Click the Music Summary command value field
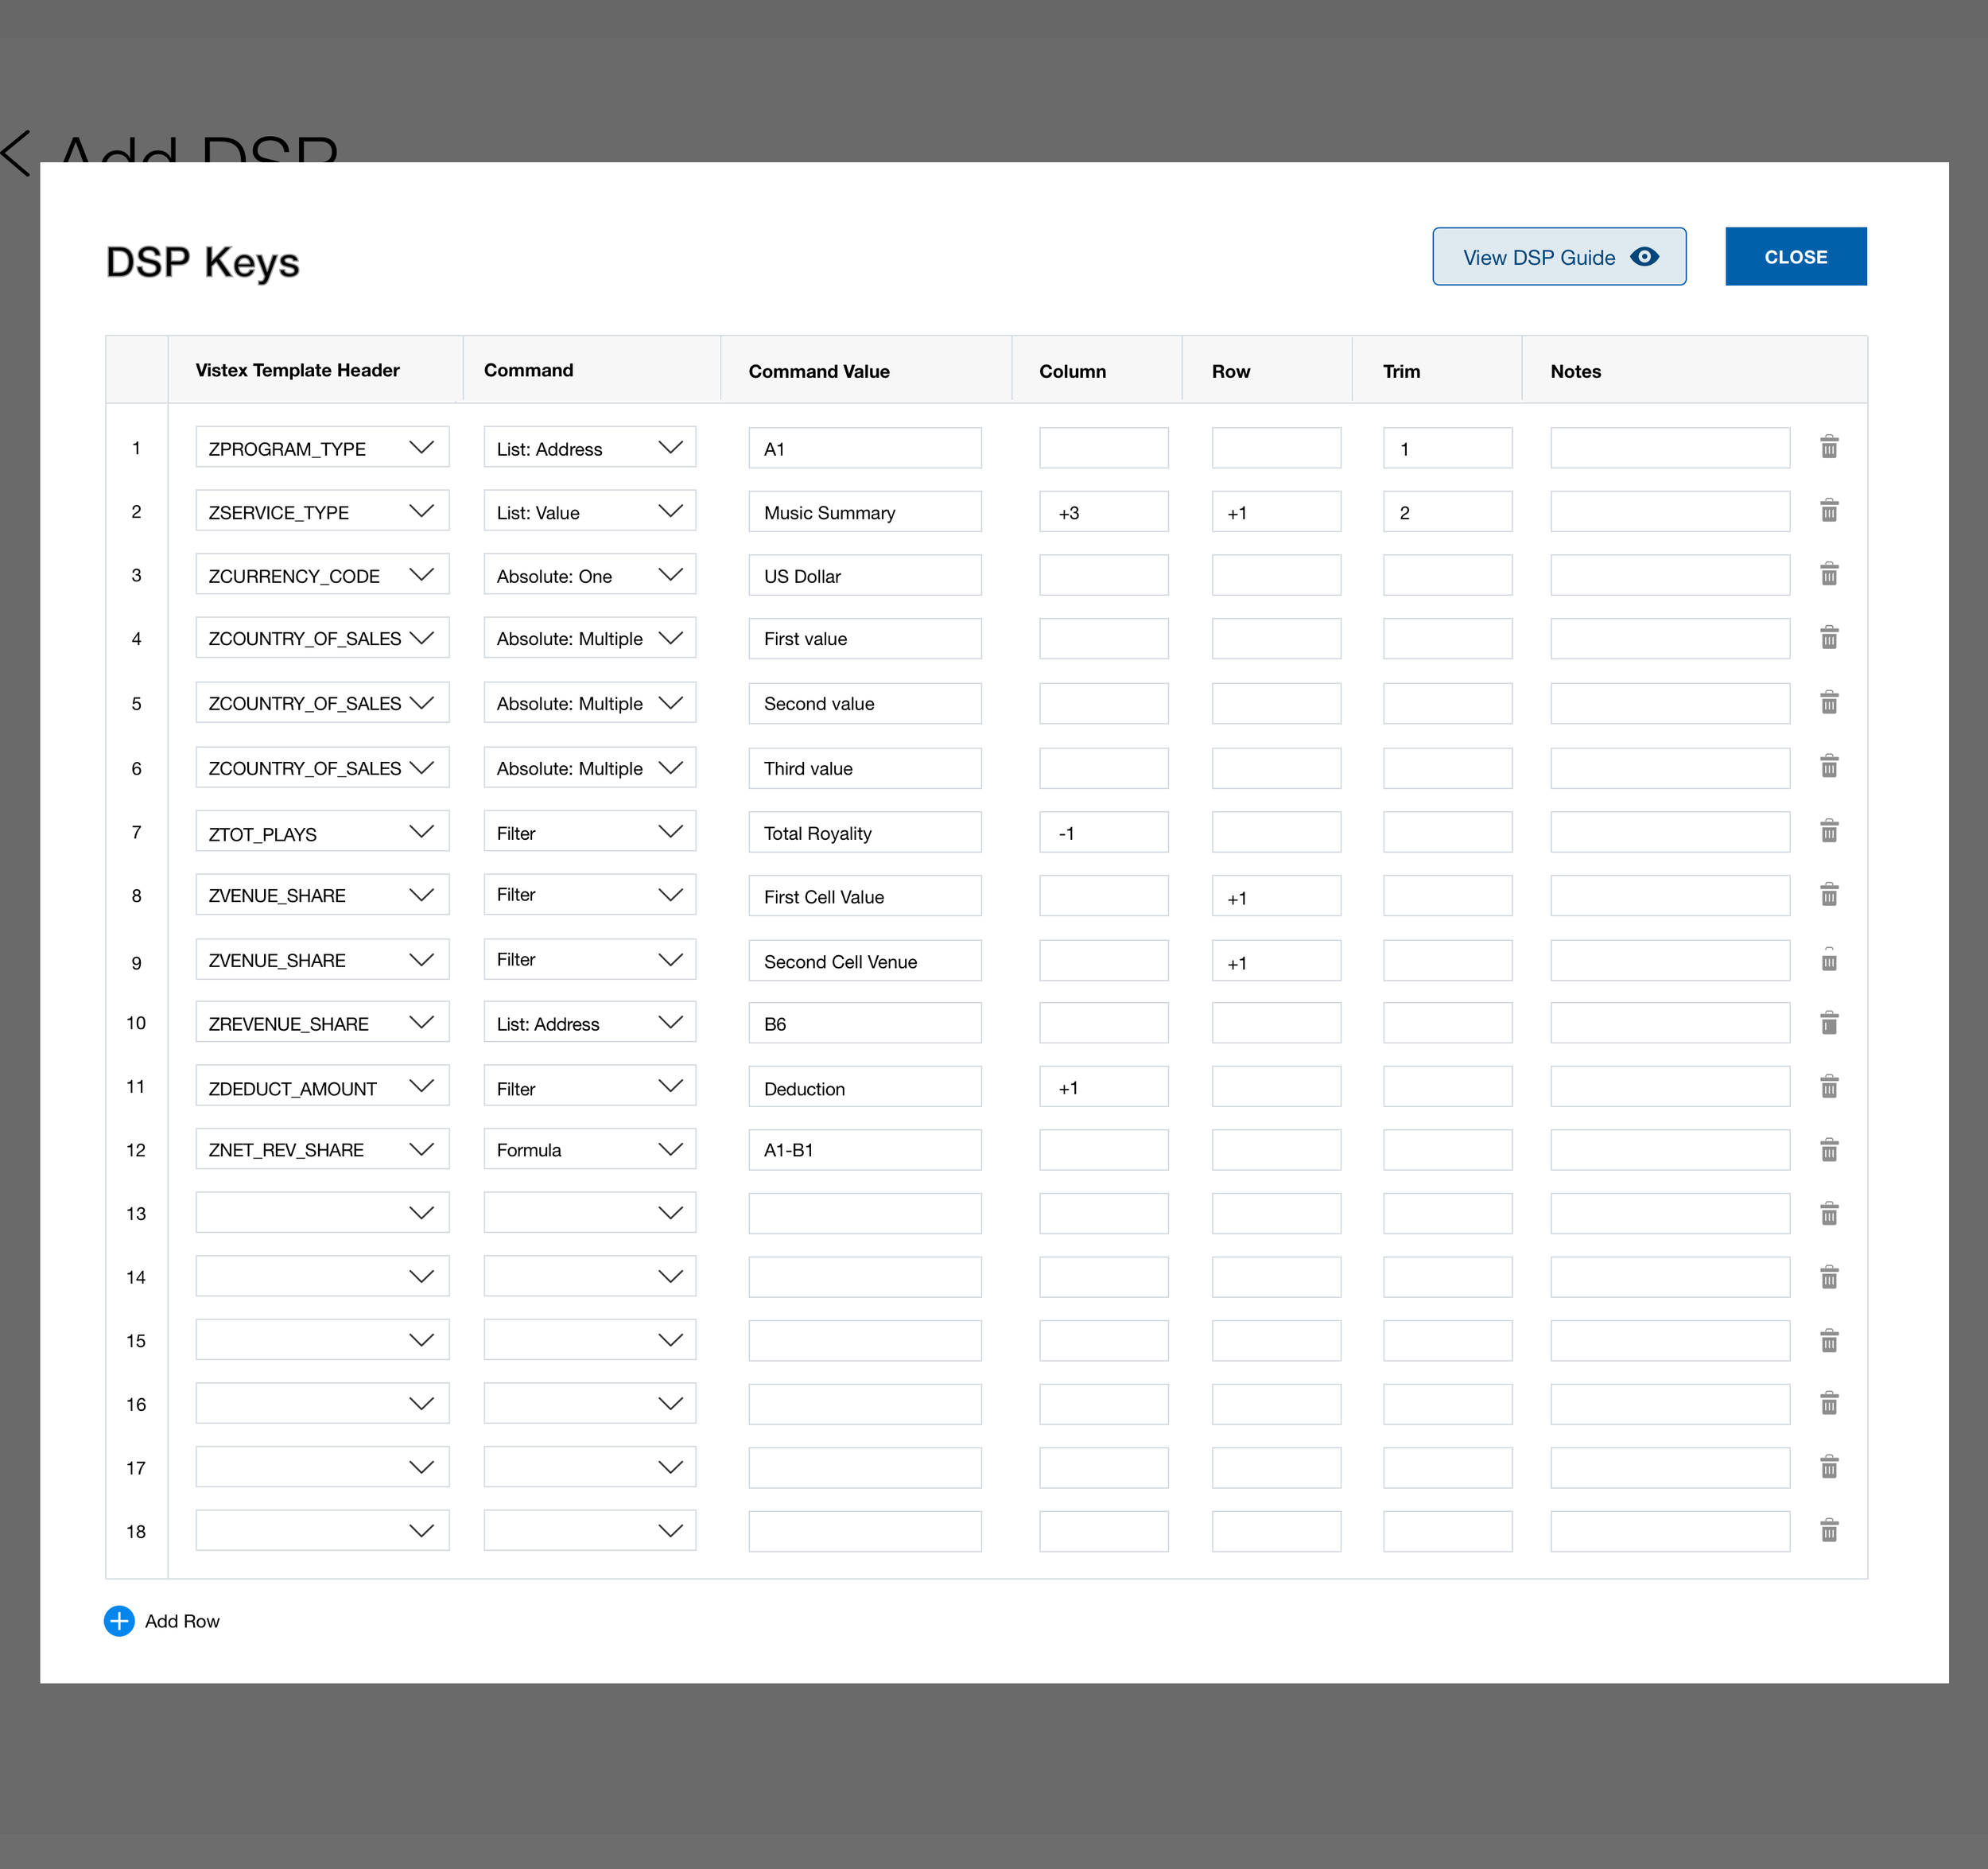Screen dimensions: 1988x1869 pyautogui.click(x=864, y=512)
